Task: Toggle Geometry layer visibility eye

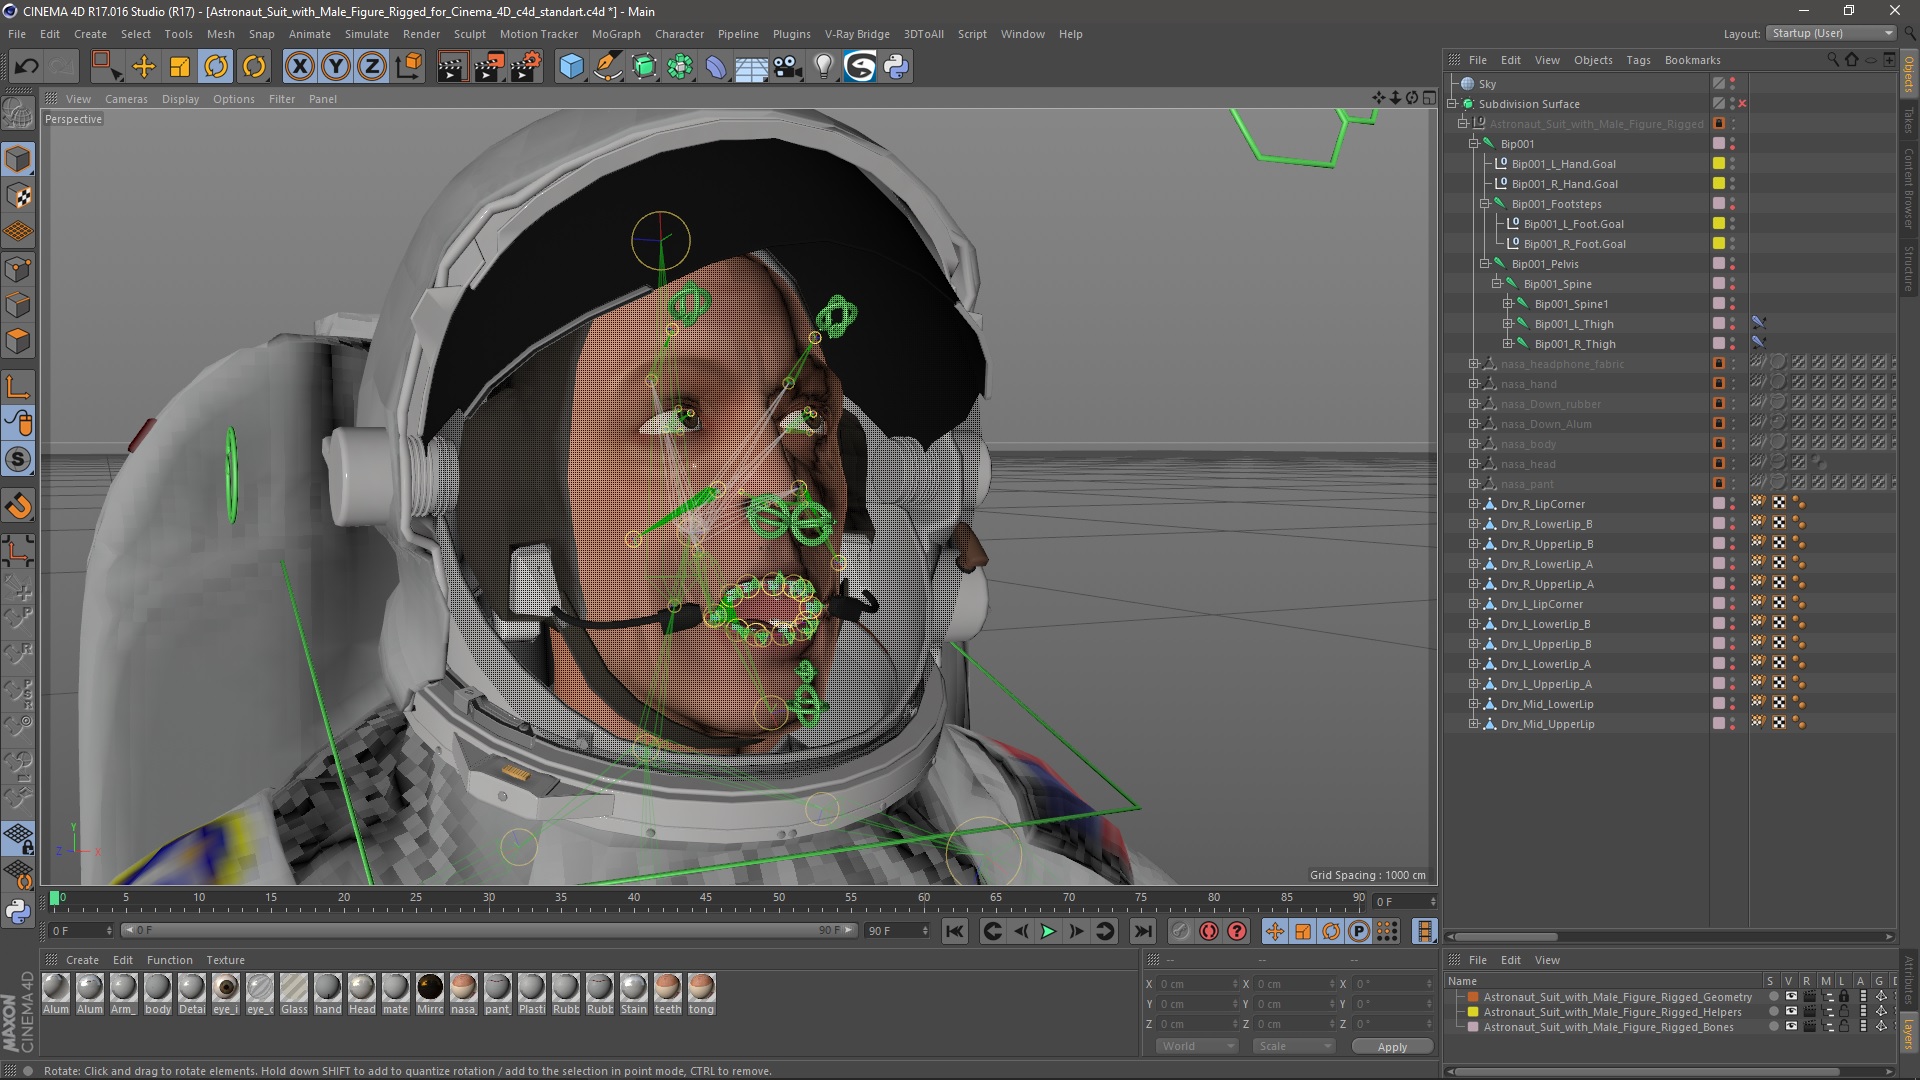Action: click(x=1791, y=997)
